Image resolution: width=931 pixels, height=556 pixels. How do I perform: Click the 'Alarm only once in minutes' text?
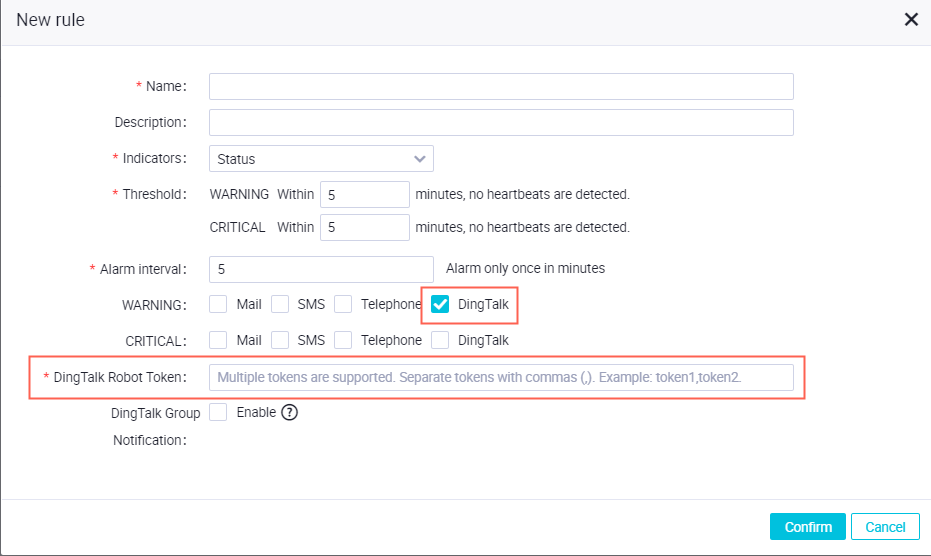point(525,268)
